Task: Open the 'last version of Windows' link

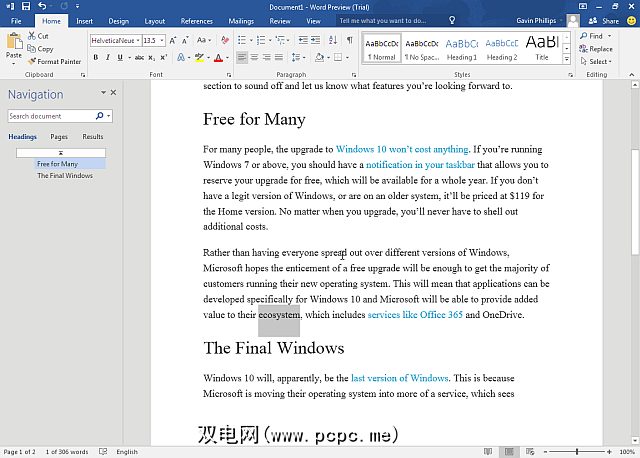Action: pyautogui.click(x=399, y=378)
